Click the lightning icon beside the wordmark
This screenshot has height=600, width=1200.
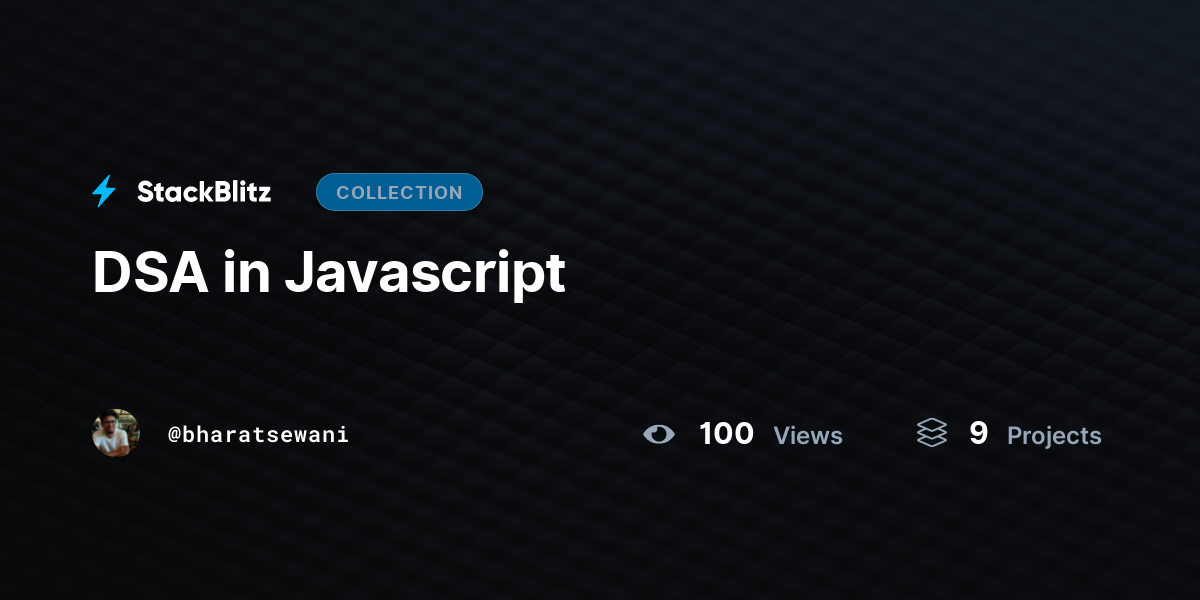(104, 191)
